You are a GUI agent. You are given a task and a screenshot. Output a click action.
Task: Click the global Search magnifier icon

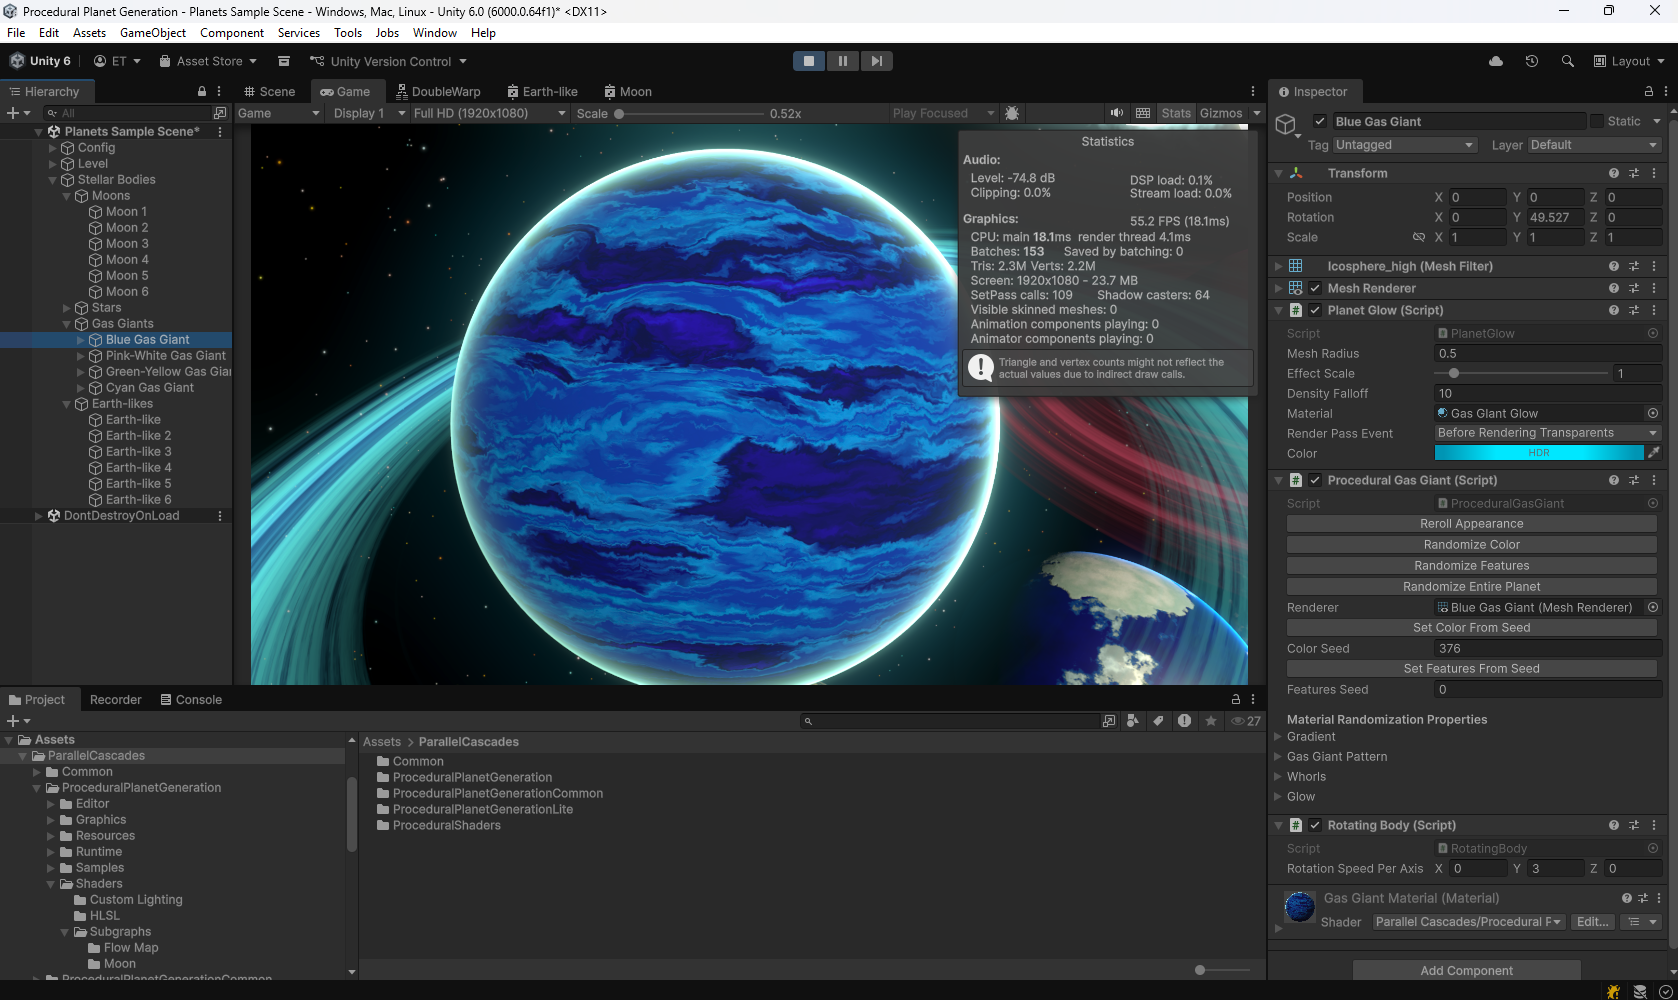pyautogui.click(x=1567, y=61)
